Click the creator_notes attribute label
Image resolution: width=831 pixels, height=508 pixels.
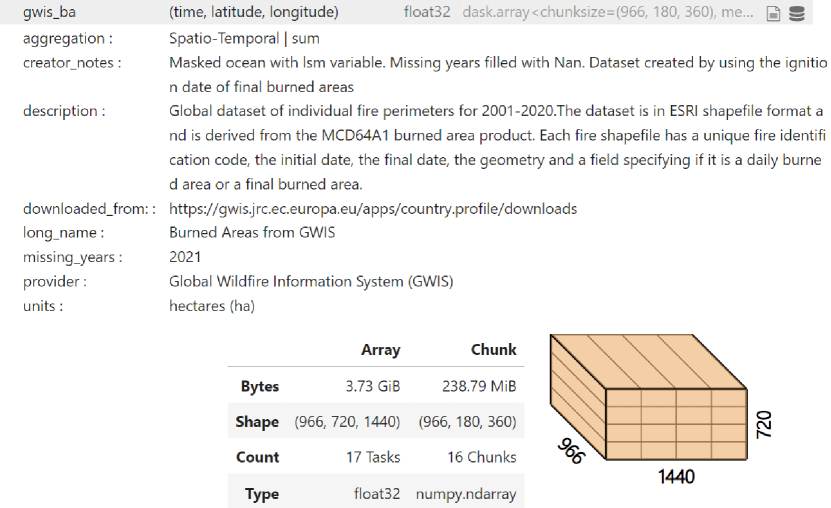(72, 63)
